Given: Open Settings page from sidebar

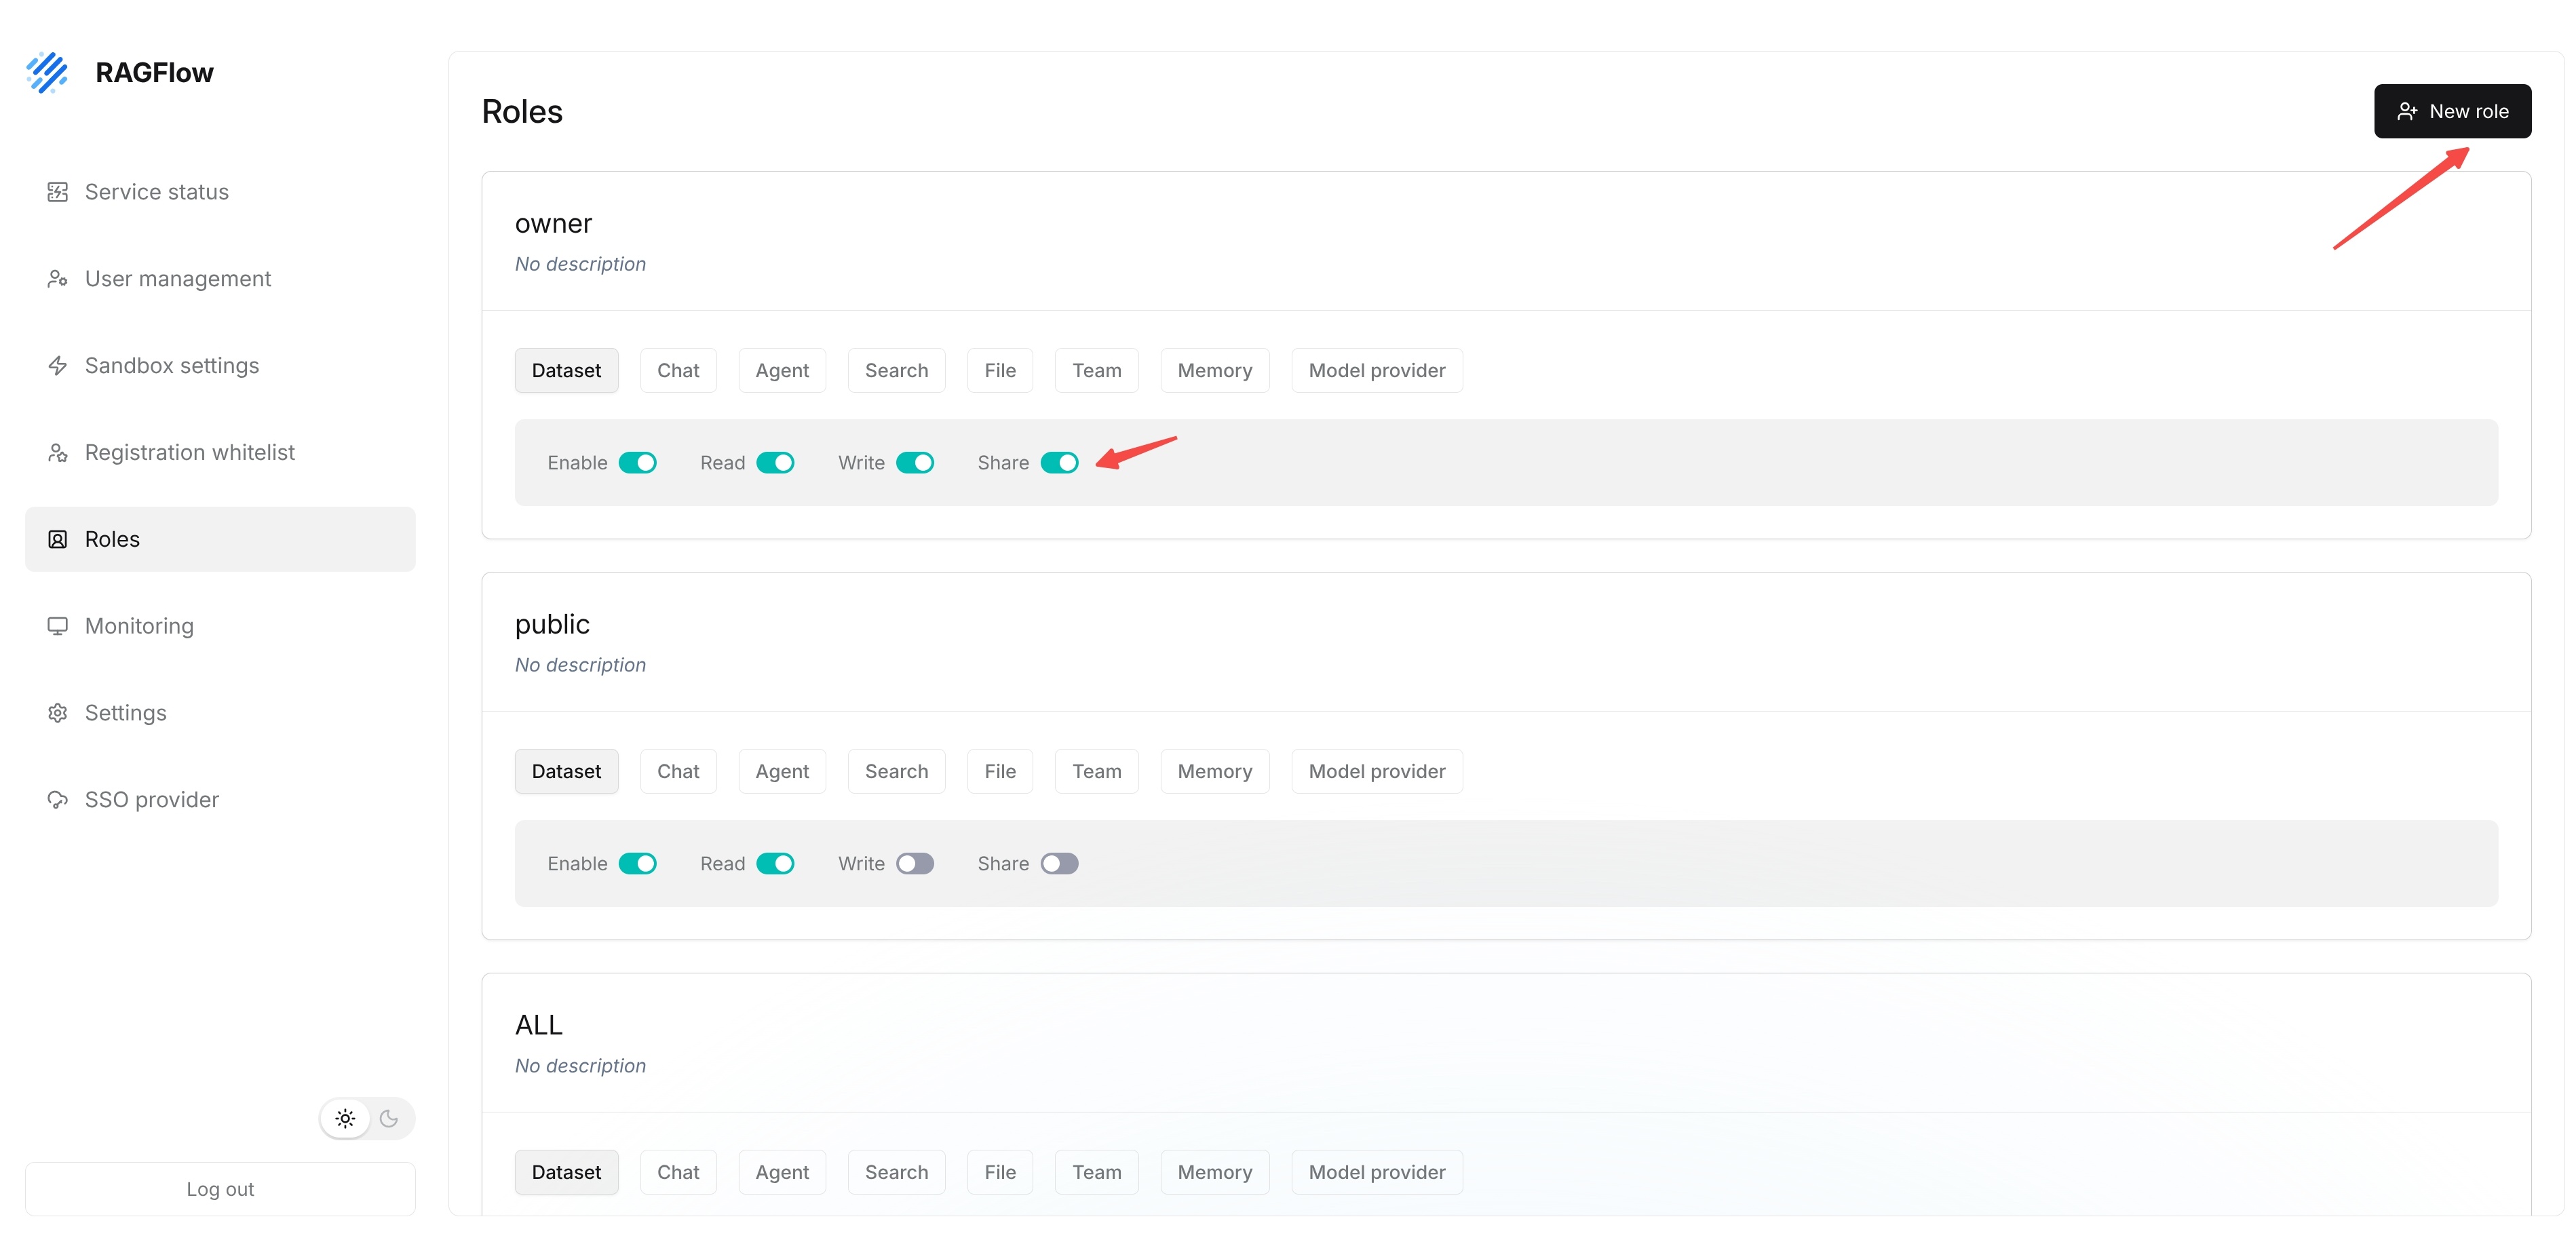Looking at the screenshot, I should (x=220, y=713).
